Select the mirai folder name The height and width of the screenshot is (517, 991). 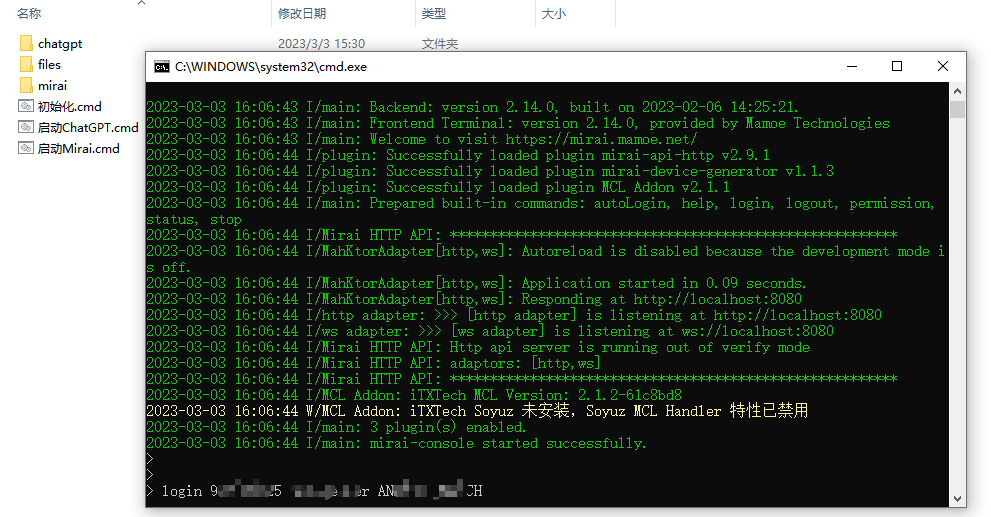pos(52,85)
